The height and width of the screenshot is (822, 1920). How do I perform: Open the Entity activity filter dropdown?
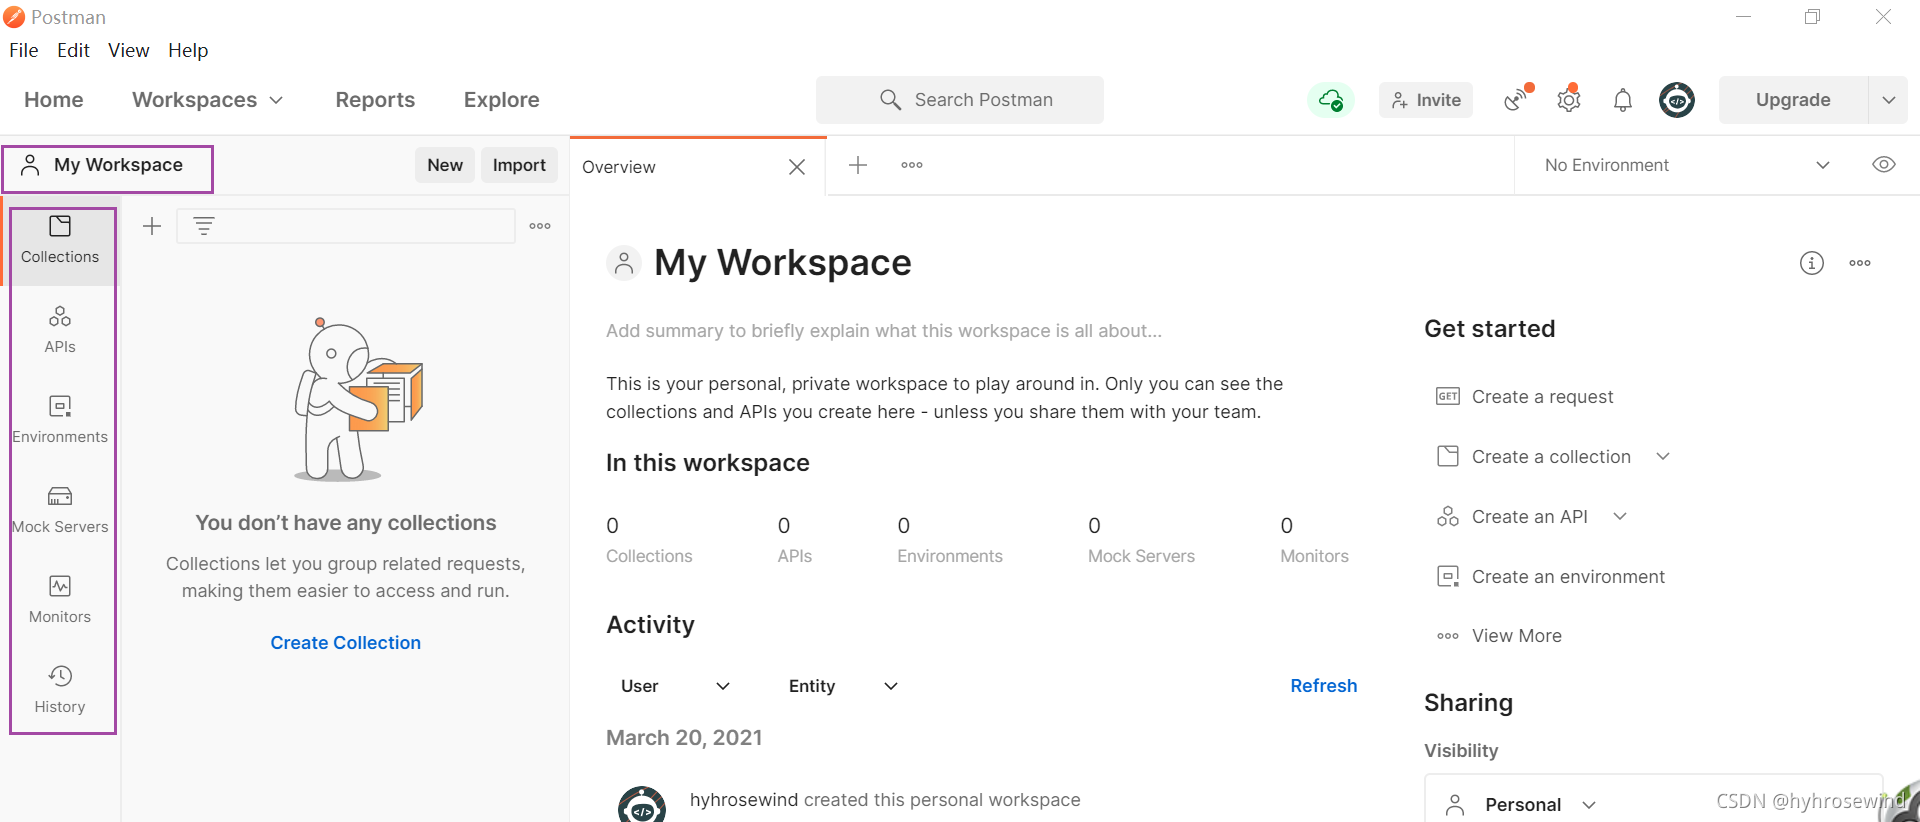pyautogui.click(x=844, y=686)
